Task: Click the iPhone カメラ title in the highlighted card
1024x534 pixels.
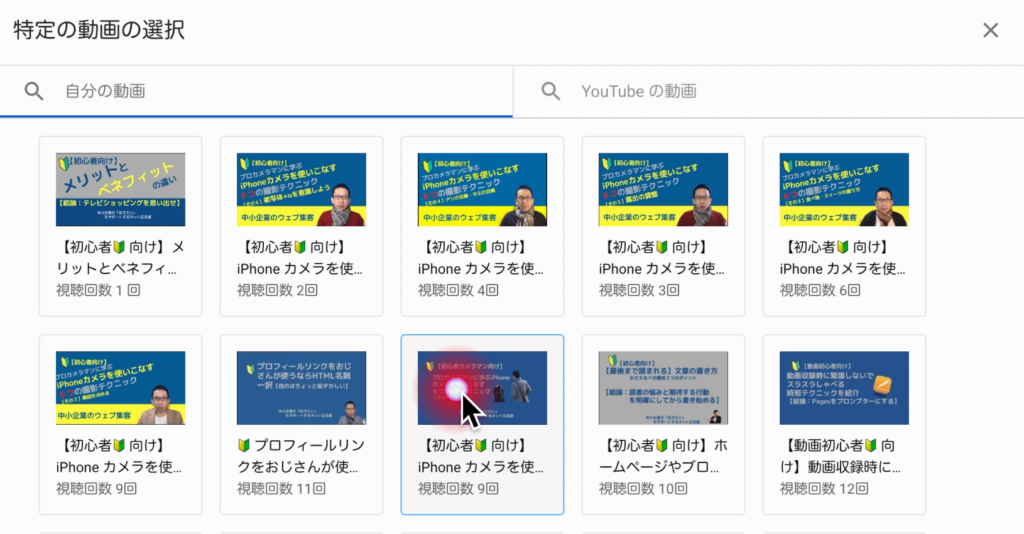Action: [481, 456]
